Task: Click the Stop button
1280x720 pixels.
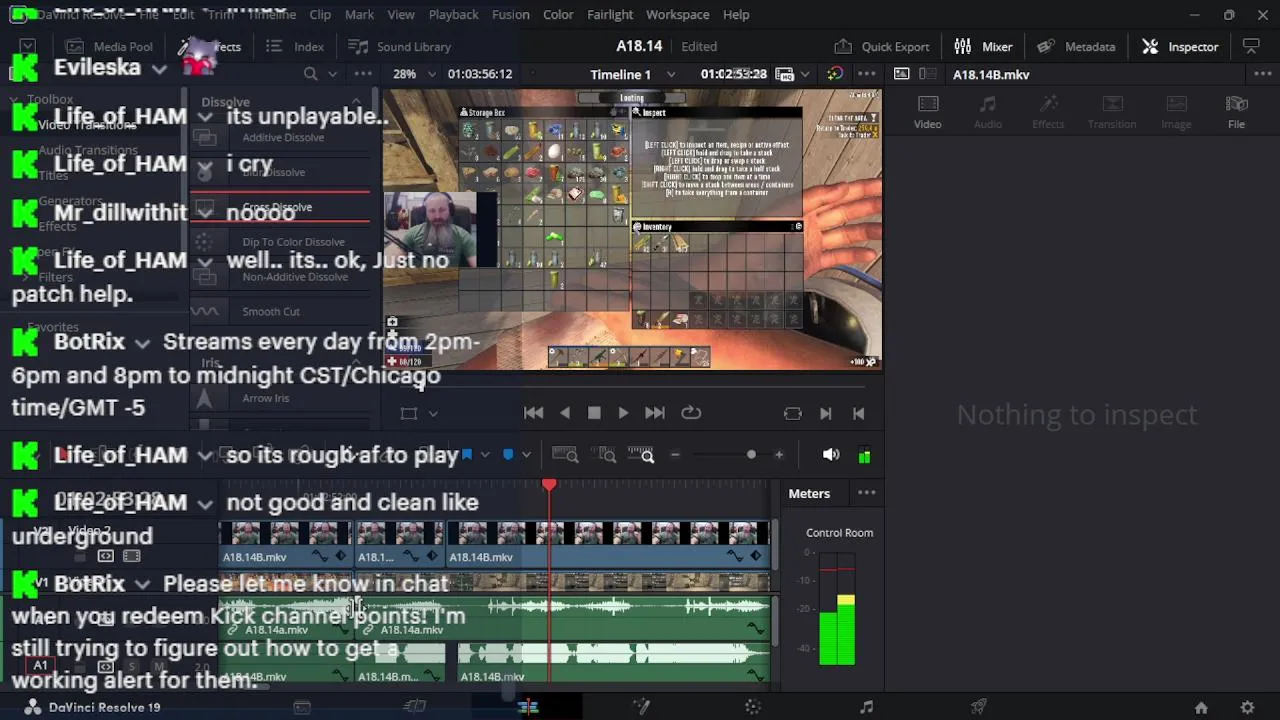Action: click(594, 413)
